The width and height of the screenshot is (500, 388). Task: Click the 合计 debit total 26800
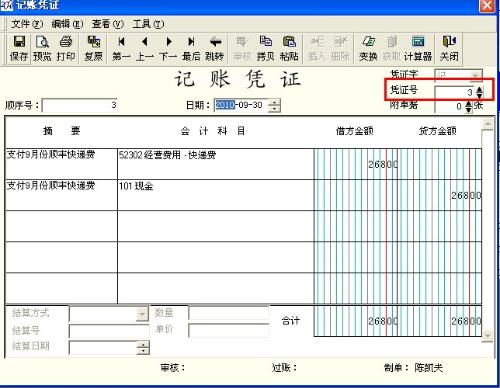[x=383, y=321]
